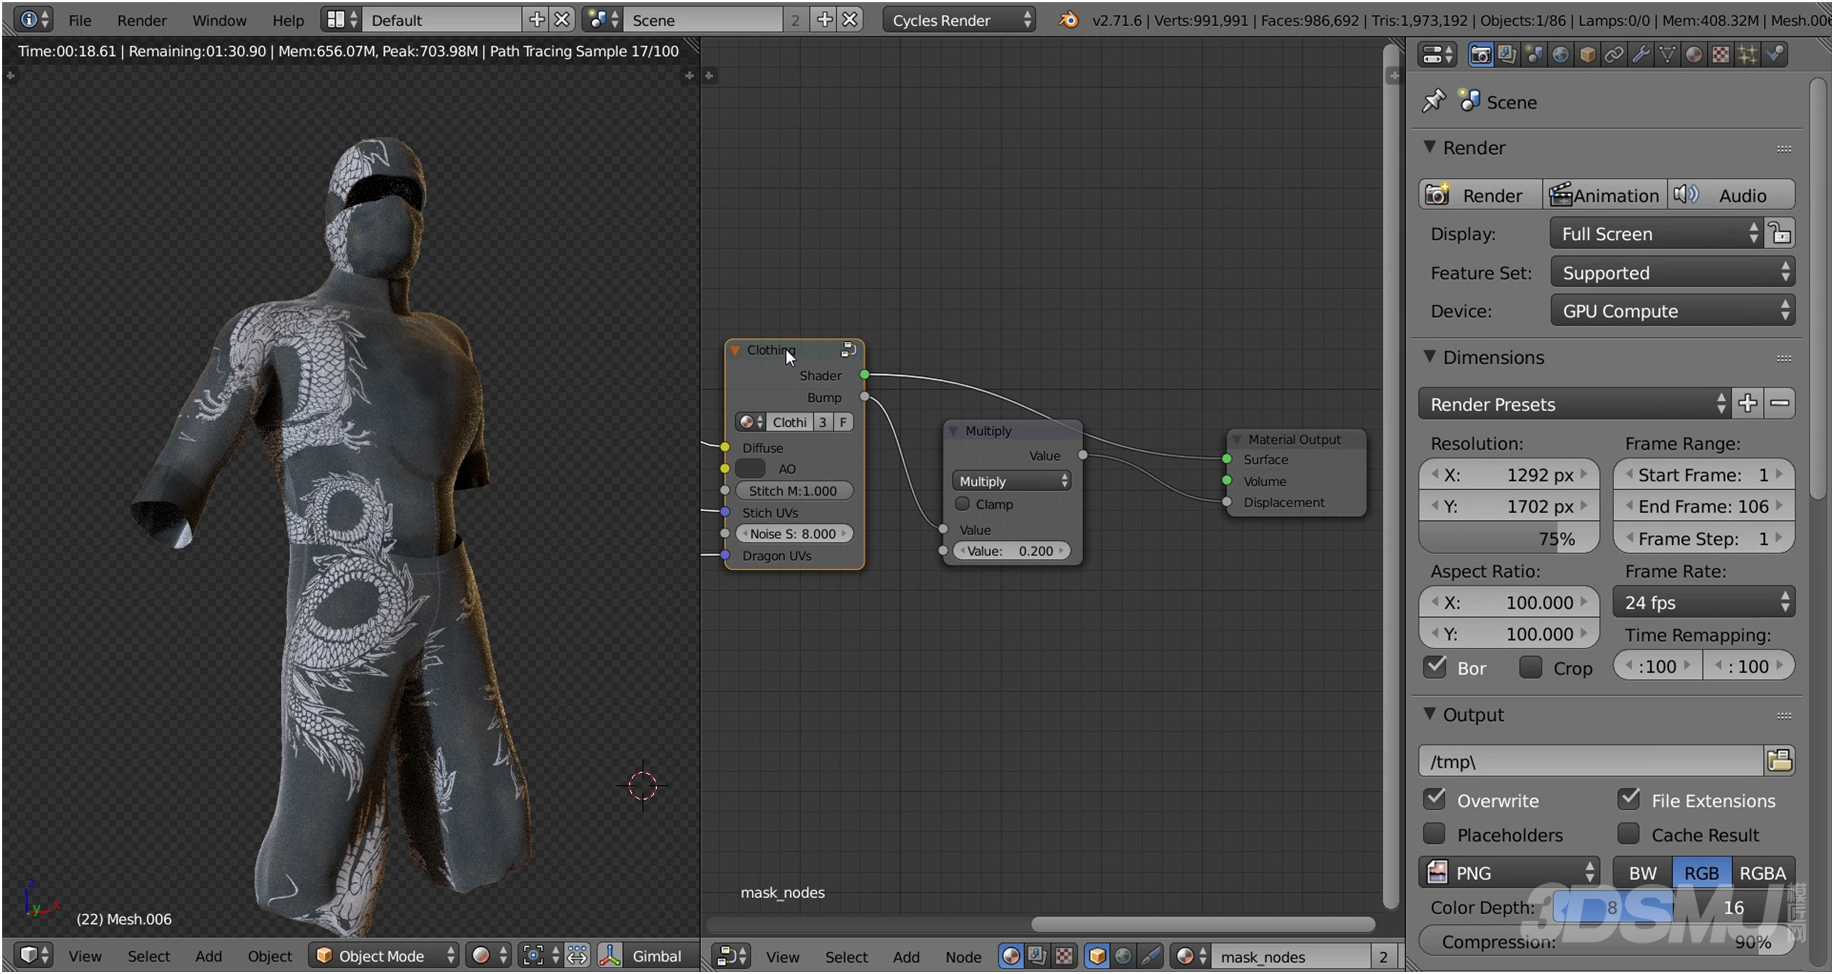Image resolution: width=1834 pixels, height=974 pixels.
Task: Toggle the Border checkbox
Action: [1436, 667]
